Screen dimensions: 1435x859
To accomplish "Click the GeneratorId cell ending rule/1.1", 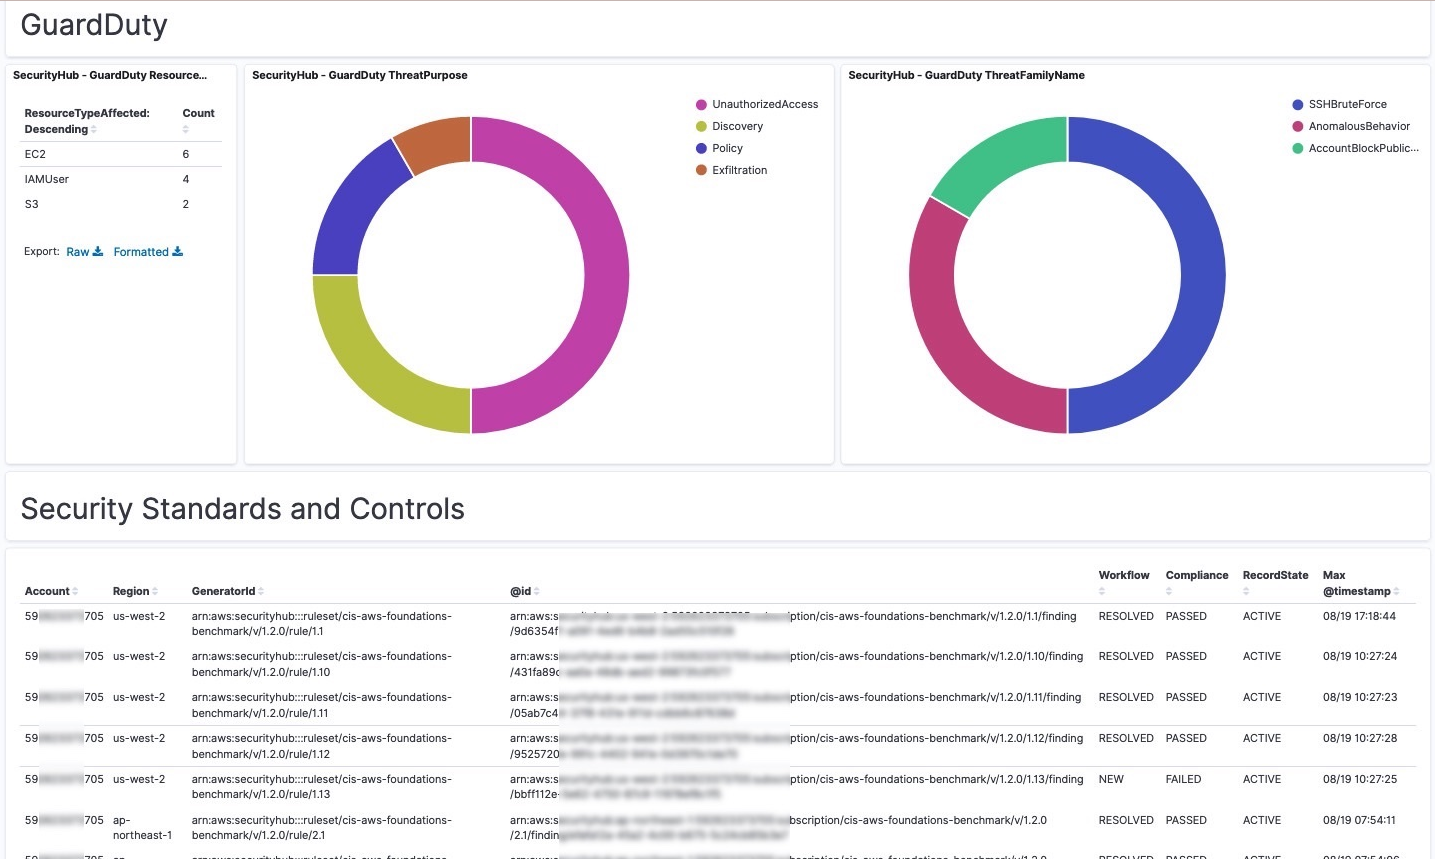I will point(321,624).
